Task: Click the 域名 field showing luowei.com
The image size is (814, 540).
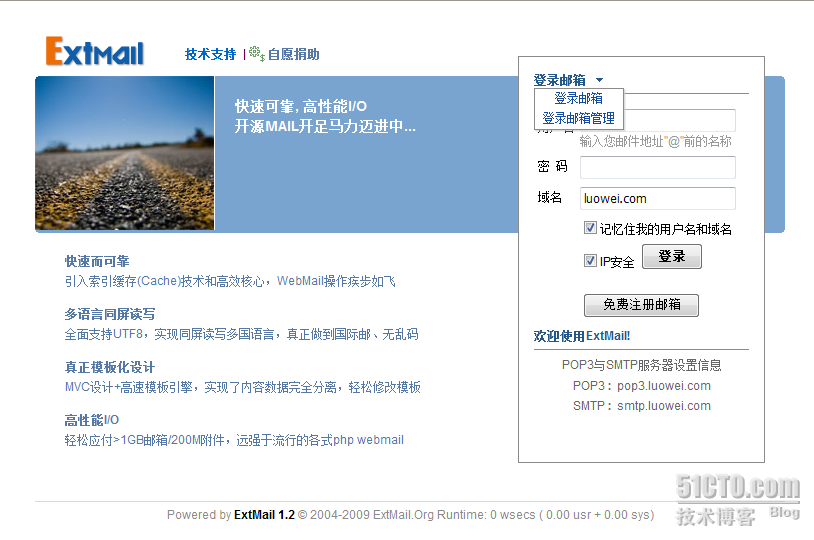Action: pyautogui.click(x=658, y=198)
